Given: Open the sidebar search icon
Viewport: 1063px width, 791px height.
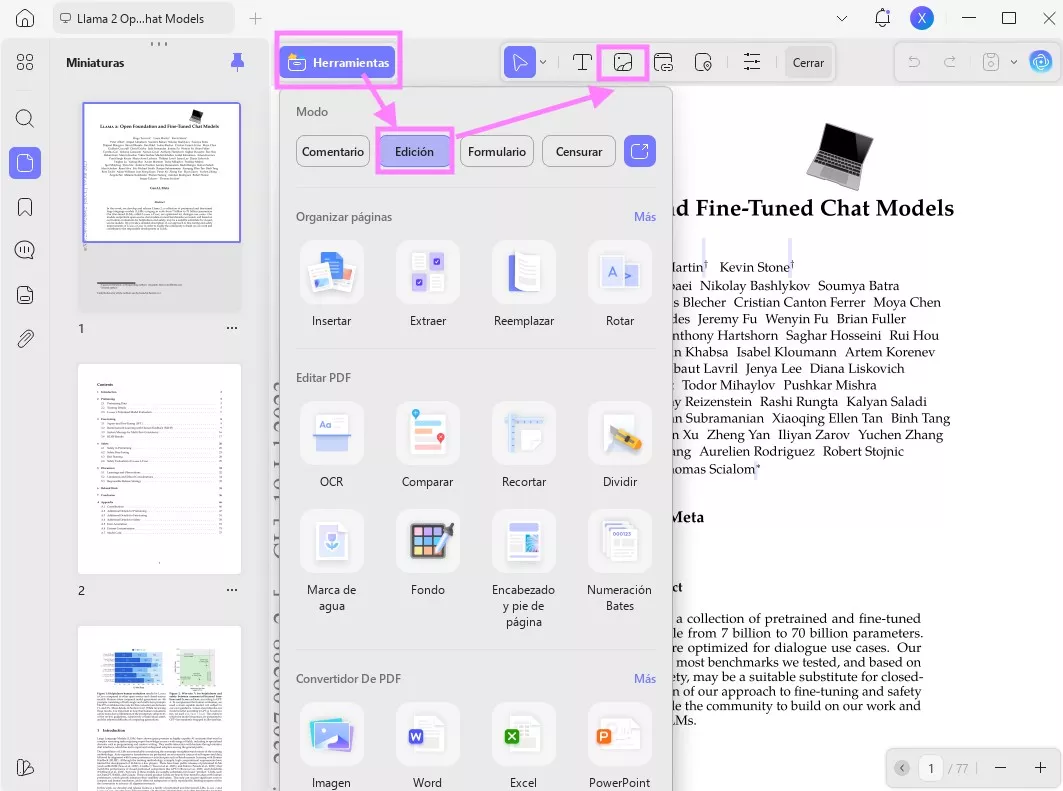Looking at the screenshot, I should coord(25,119).
